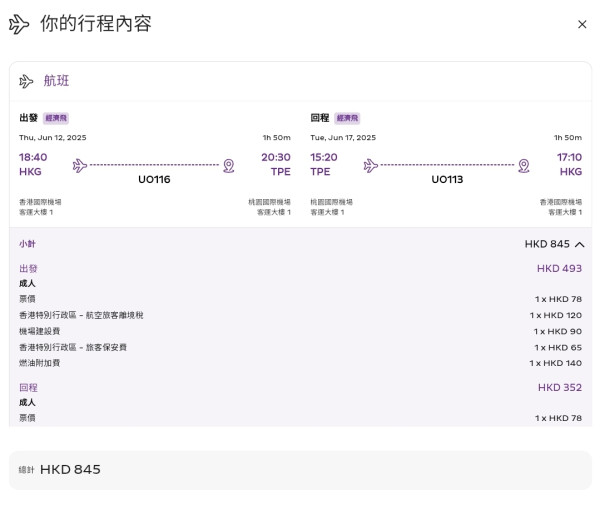Click the departing plane icon for UO116
Image resolution: width=600 pixels, height=520 pixels.
80,166
